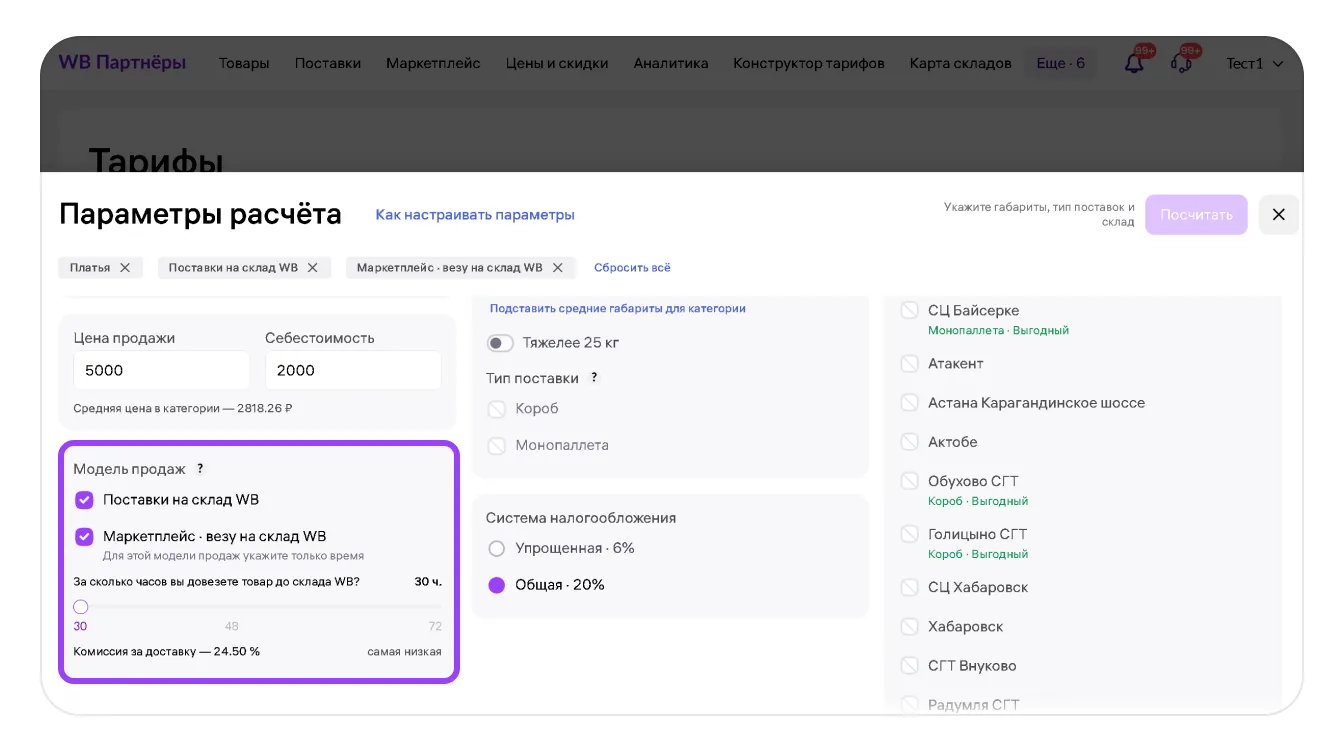Go to WB Партнёры home logo

122,62
